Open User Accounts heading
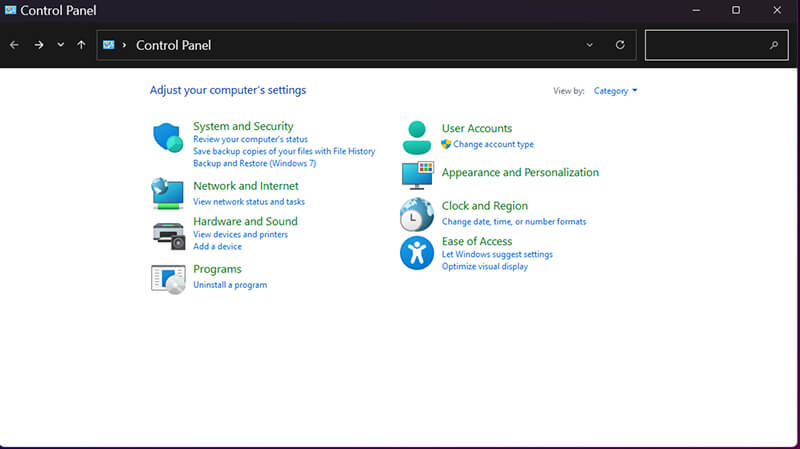Image resolution: width=800 pixels, height=449 pixels. point(477,128)
